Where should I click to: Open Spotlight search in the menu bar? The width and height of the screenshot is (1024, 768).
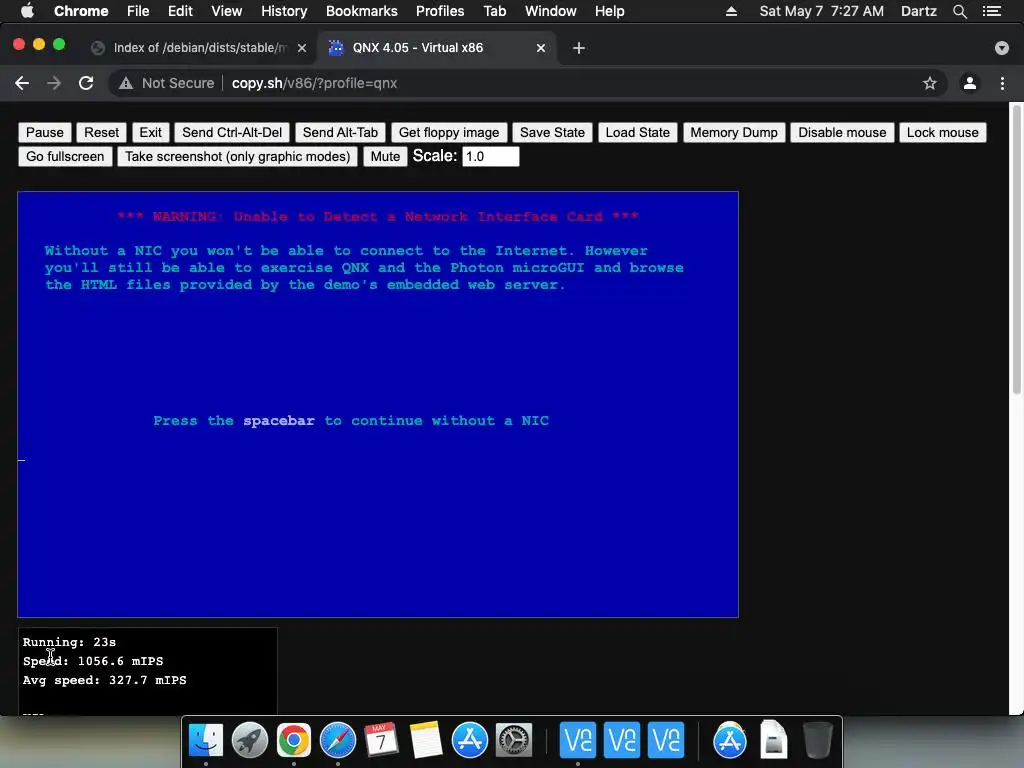[959, 11]
